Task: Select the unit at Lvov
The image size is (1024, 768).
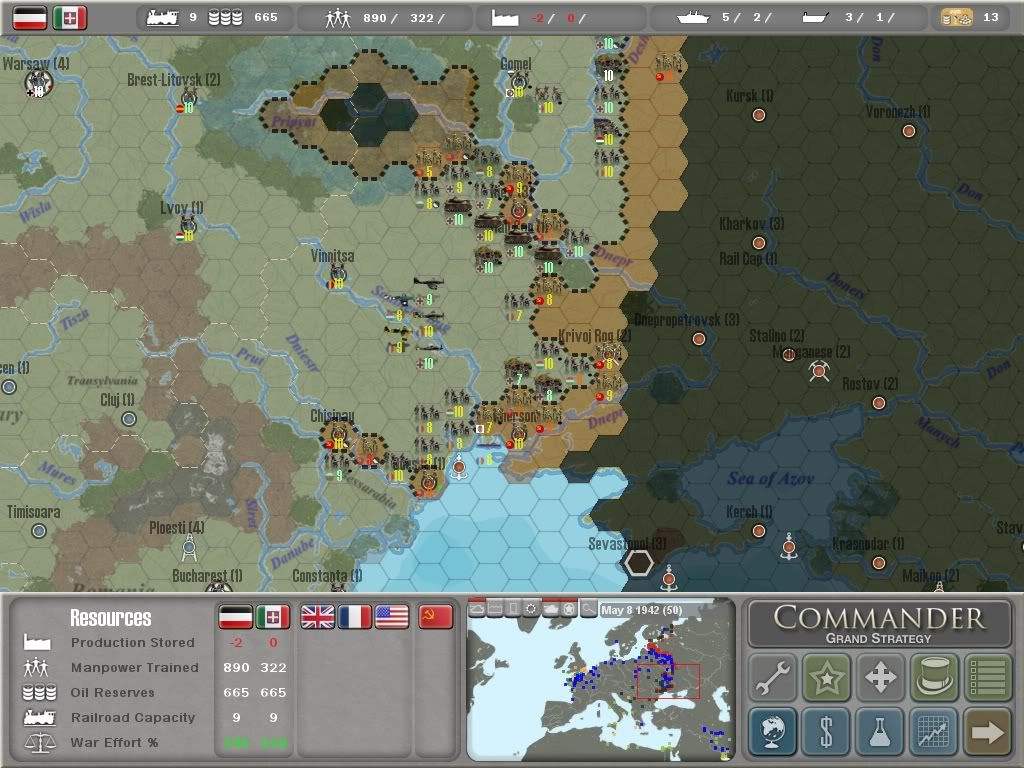Action: click(189, 229)
